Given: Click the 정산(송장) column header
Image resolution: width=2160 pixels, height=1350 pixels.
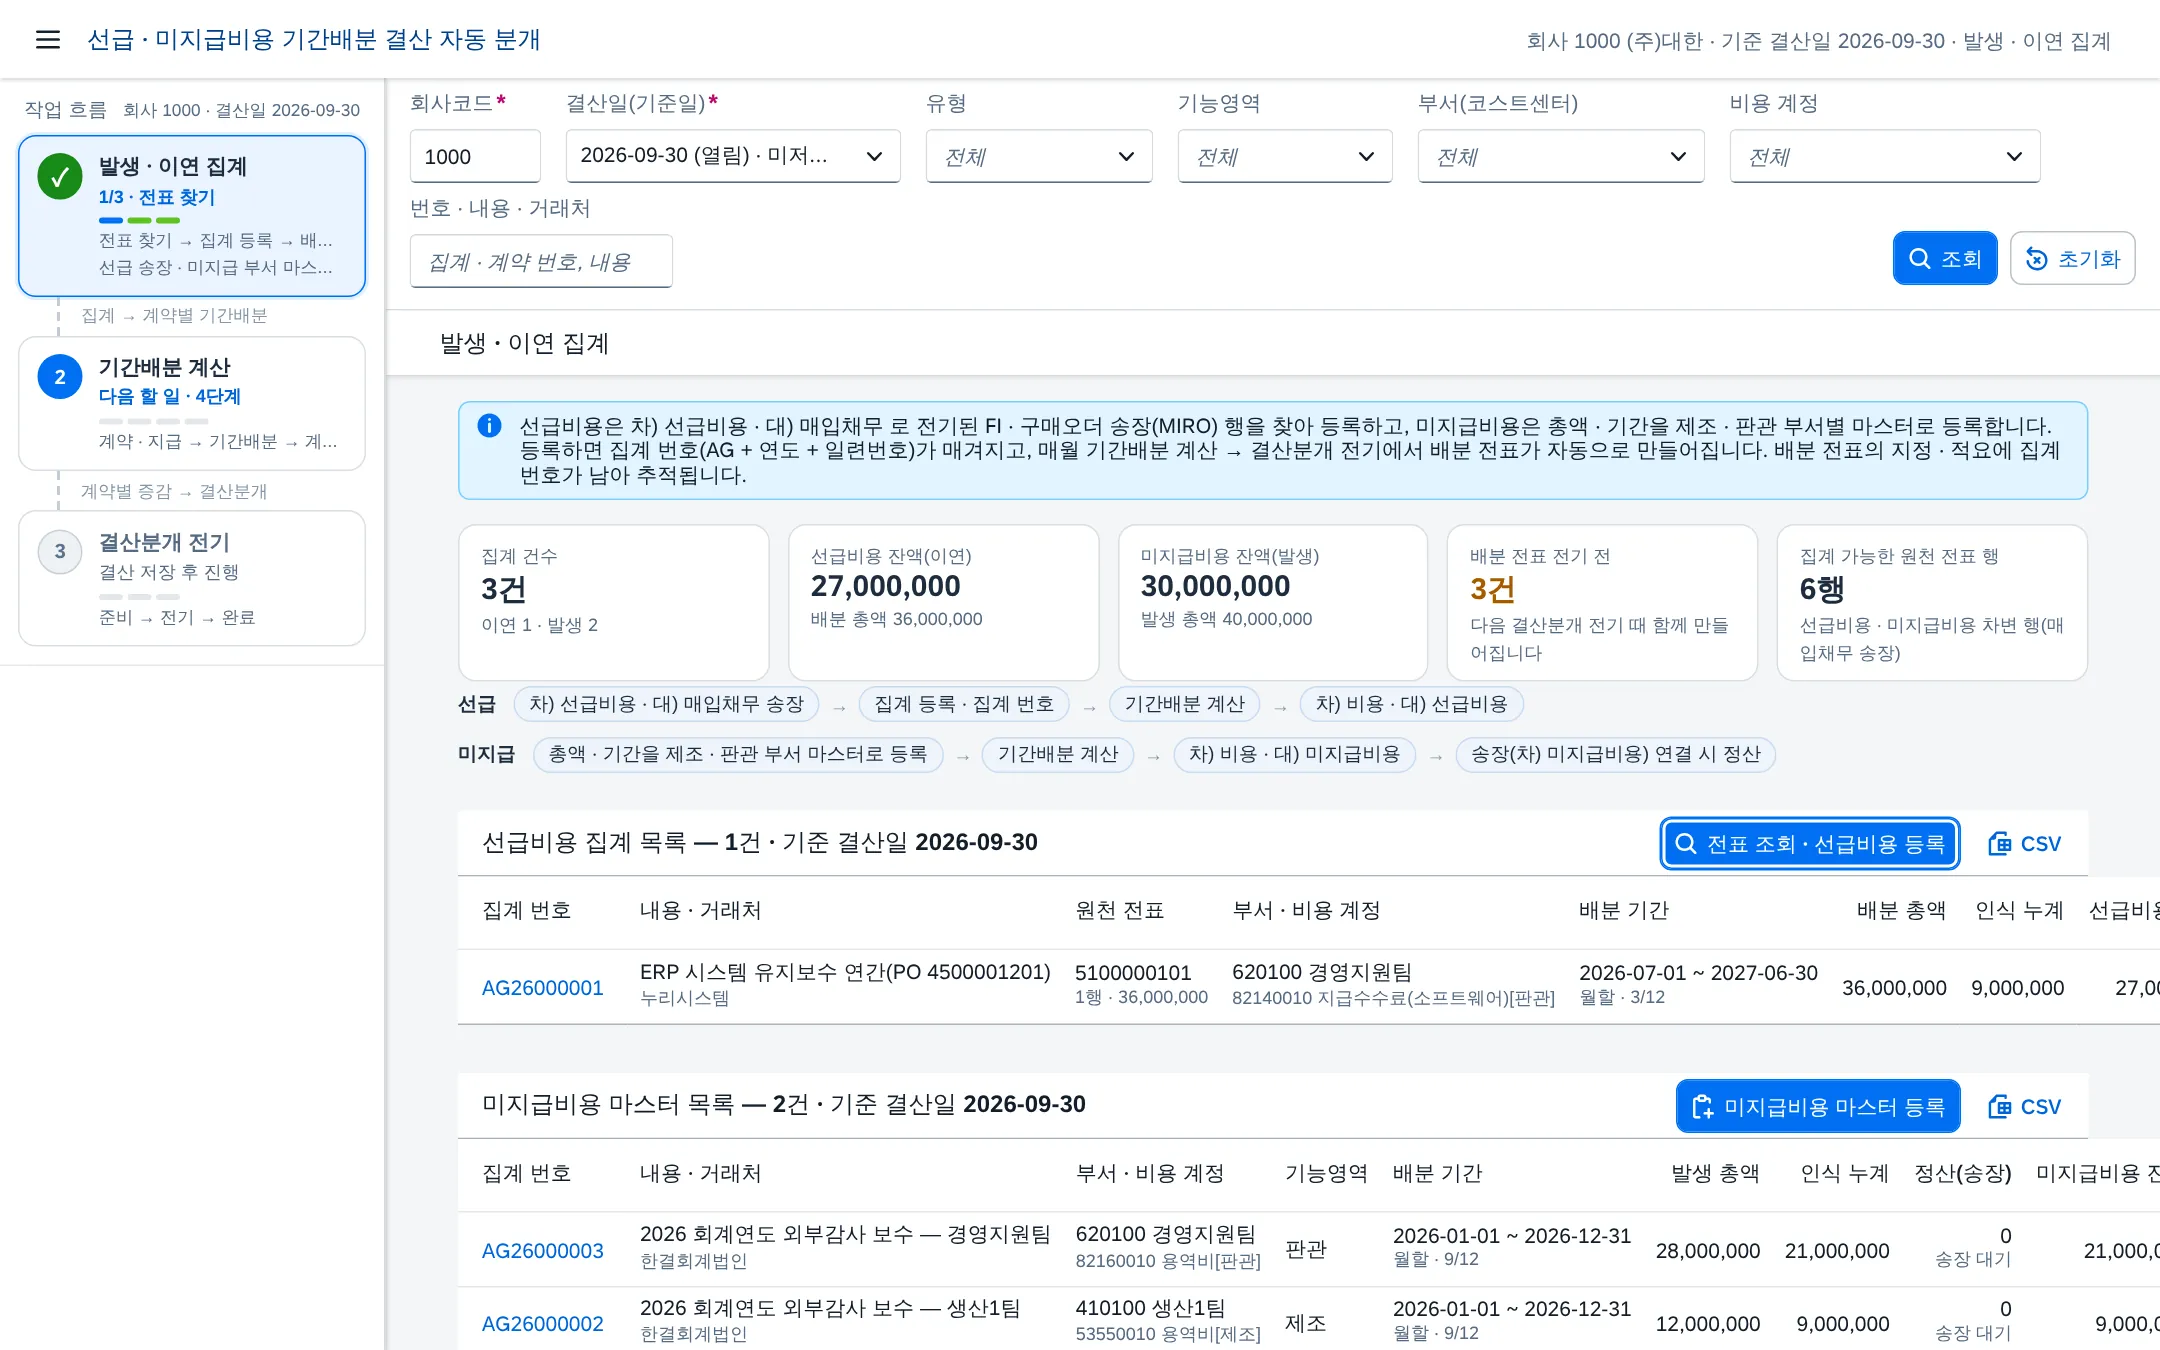Looking at the screenshot, I should (1962, 1173).
